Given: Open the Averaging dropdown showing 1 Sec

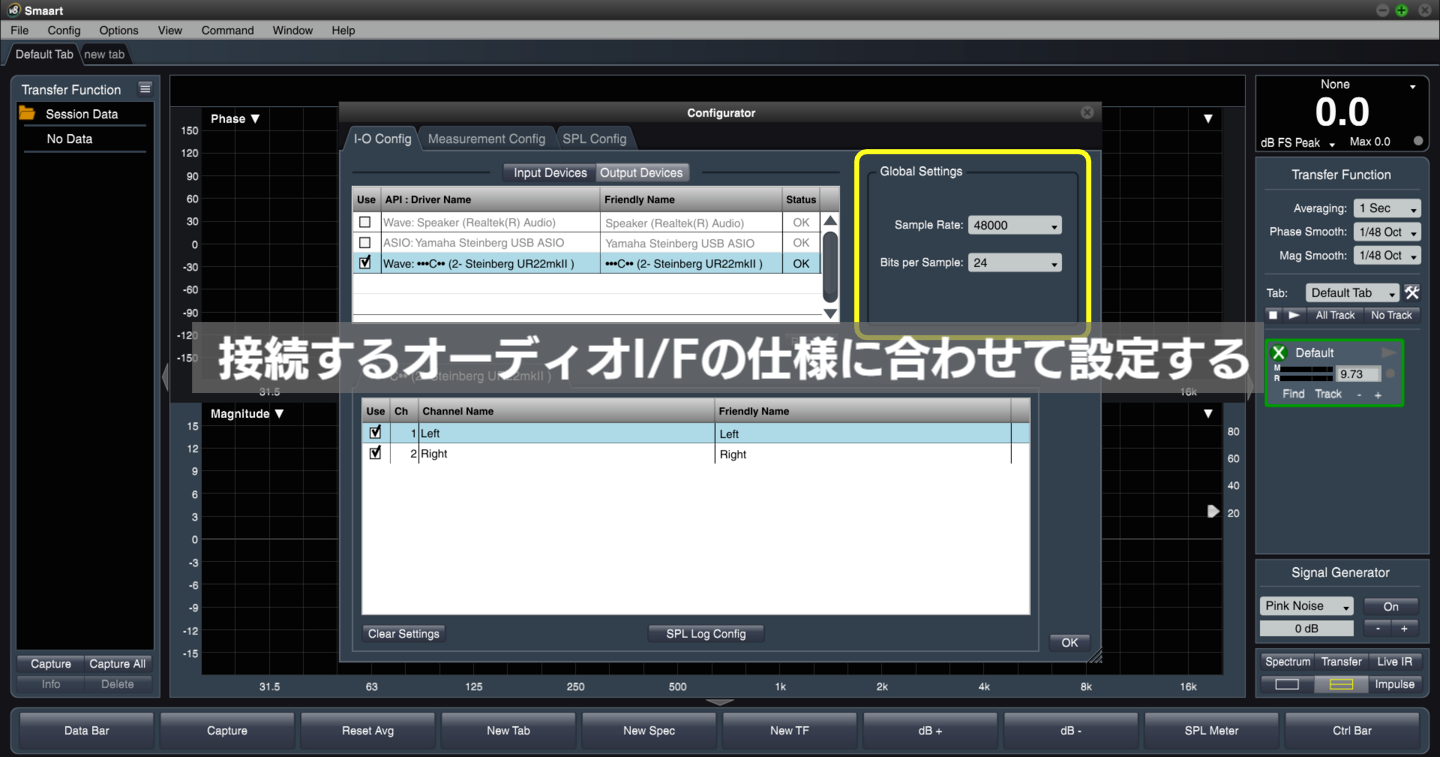Looking at the screenshot, I should pos(1386,208).
